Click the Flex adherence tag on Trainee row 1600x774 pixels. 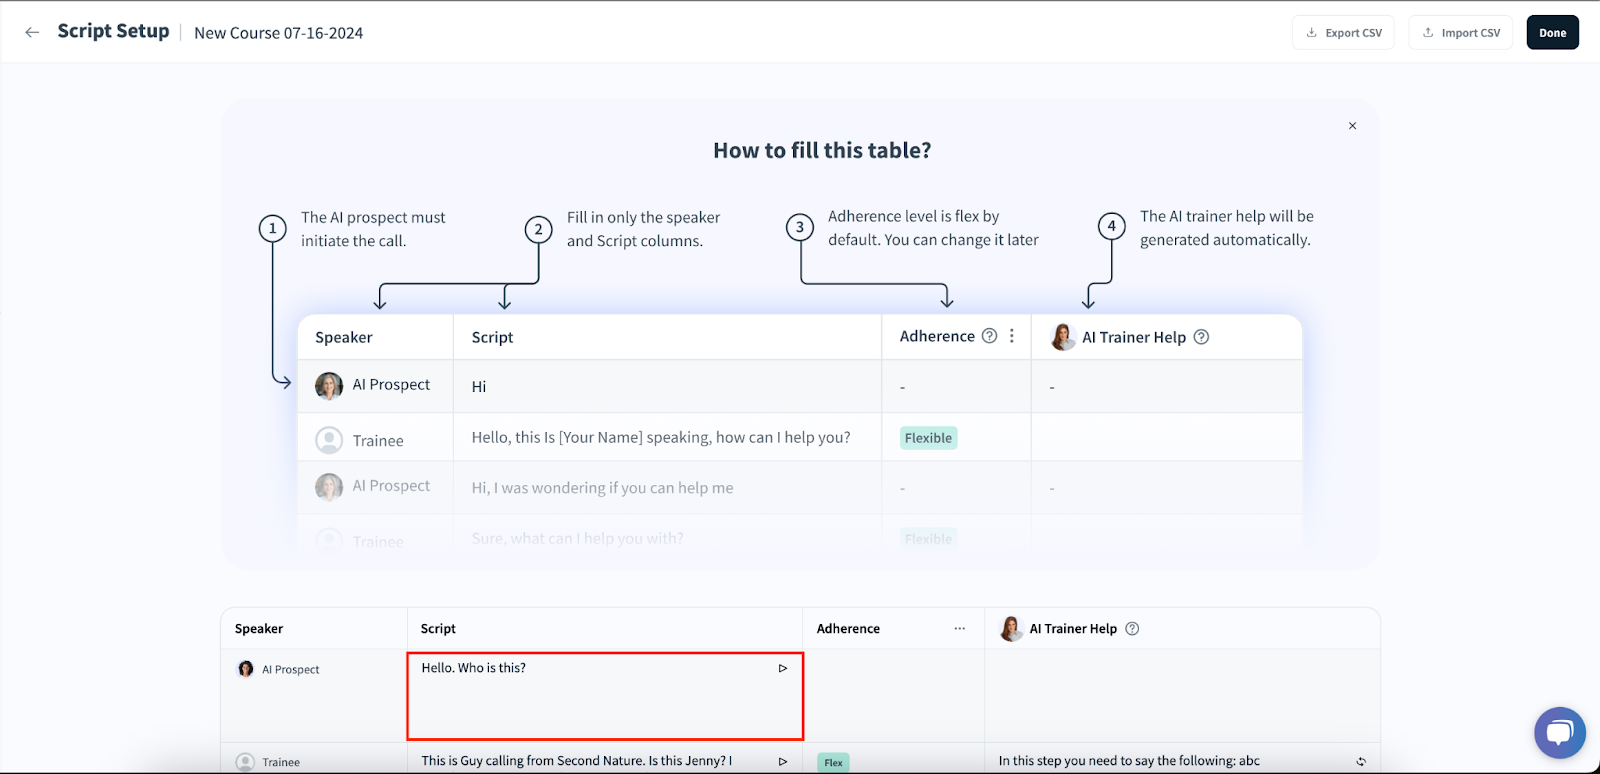coord(833,762)
